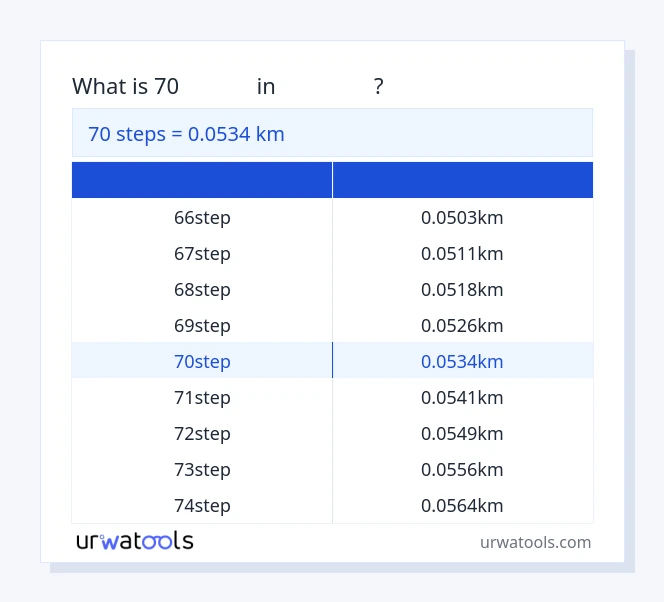Select the 0.0564km value
This screenshot has width=664, height=602.
pyautogui.click(x=462, y=506)
